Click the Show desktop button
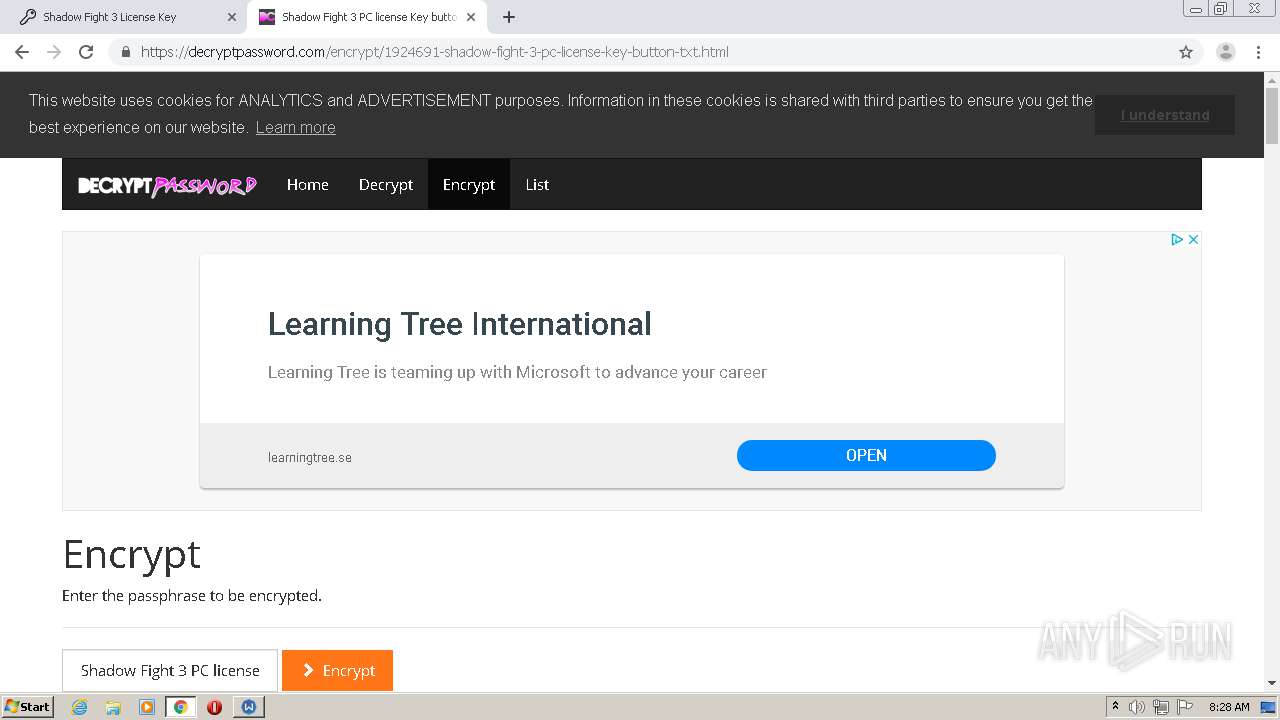 (1269, 707)
